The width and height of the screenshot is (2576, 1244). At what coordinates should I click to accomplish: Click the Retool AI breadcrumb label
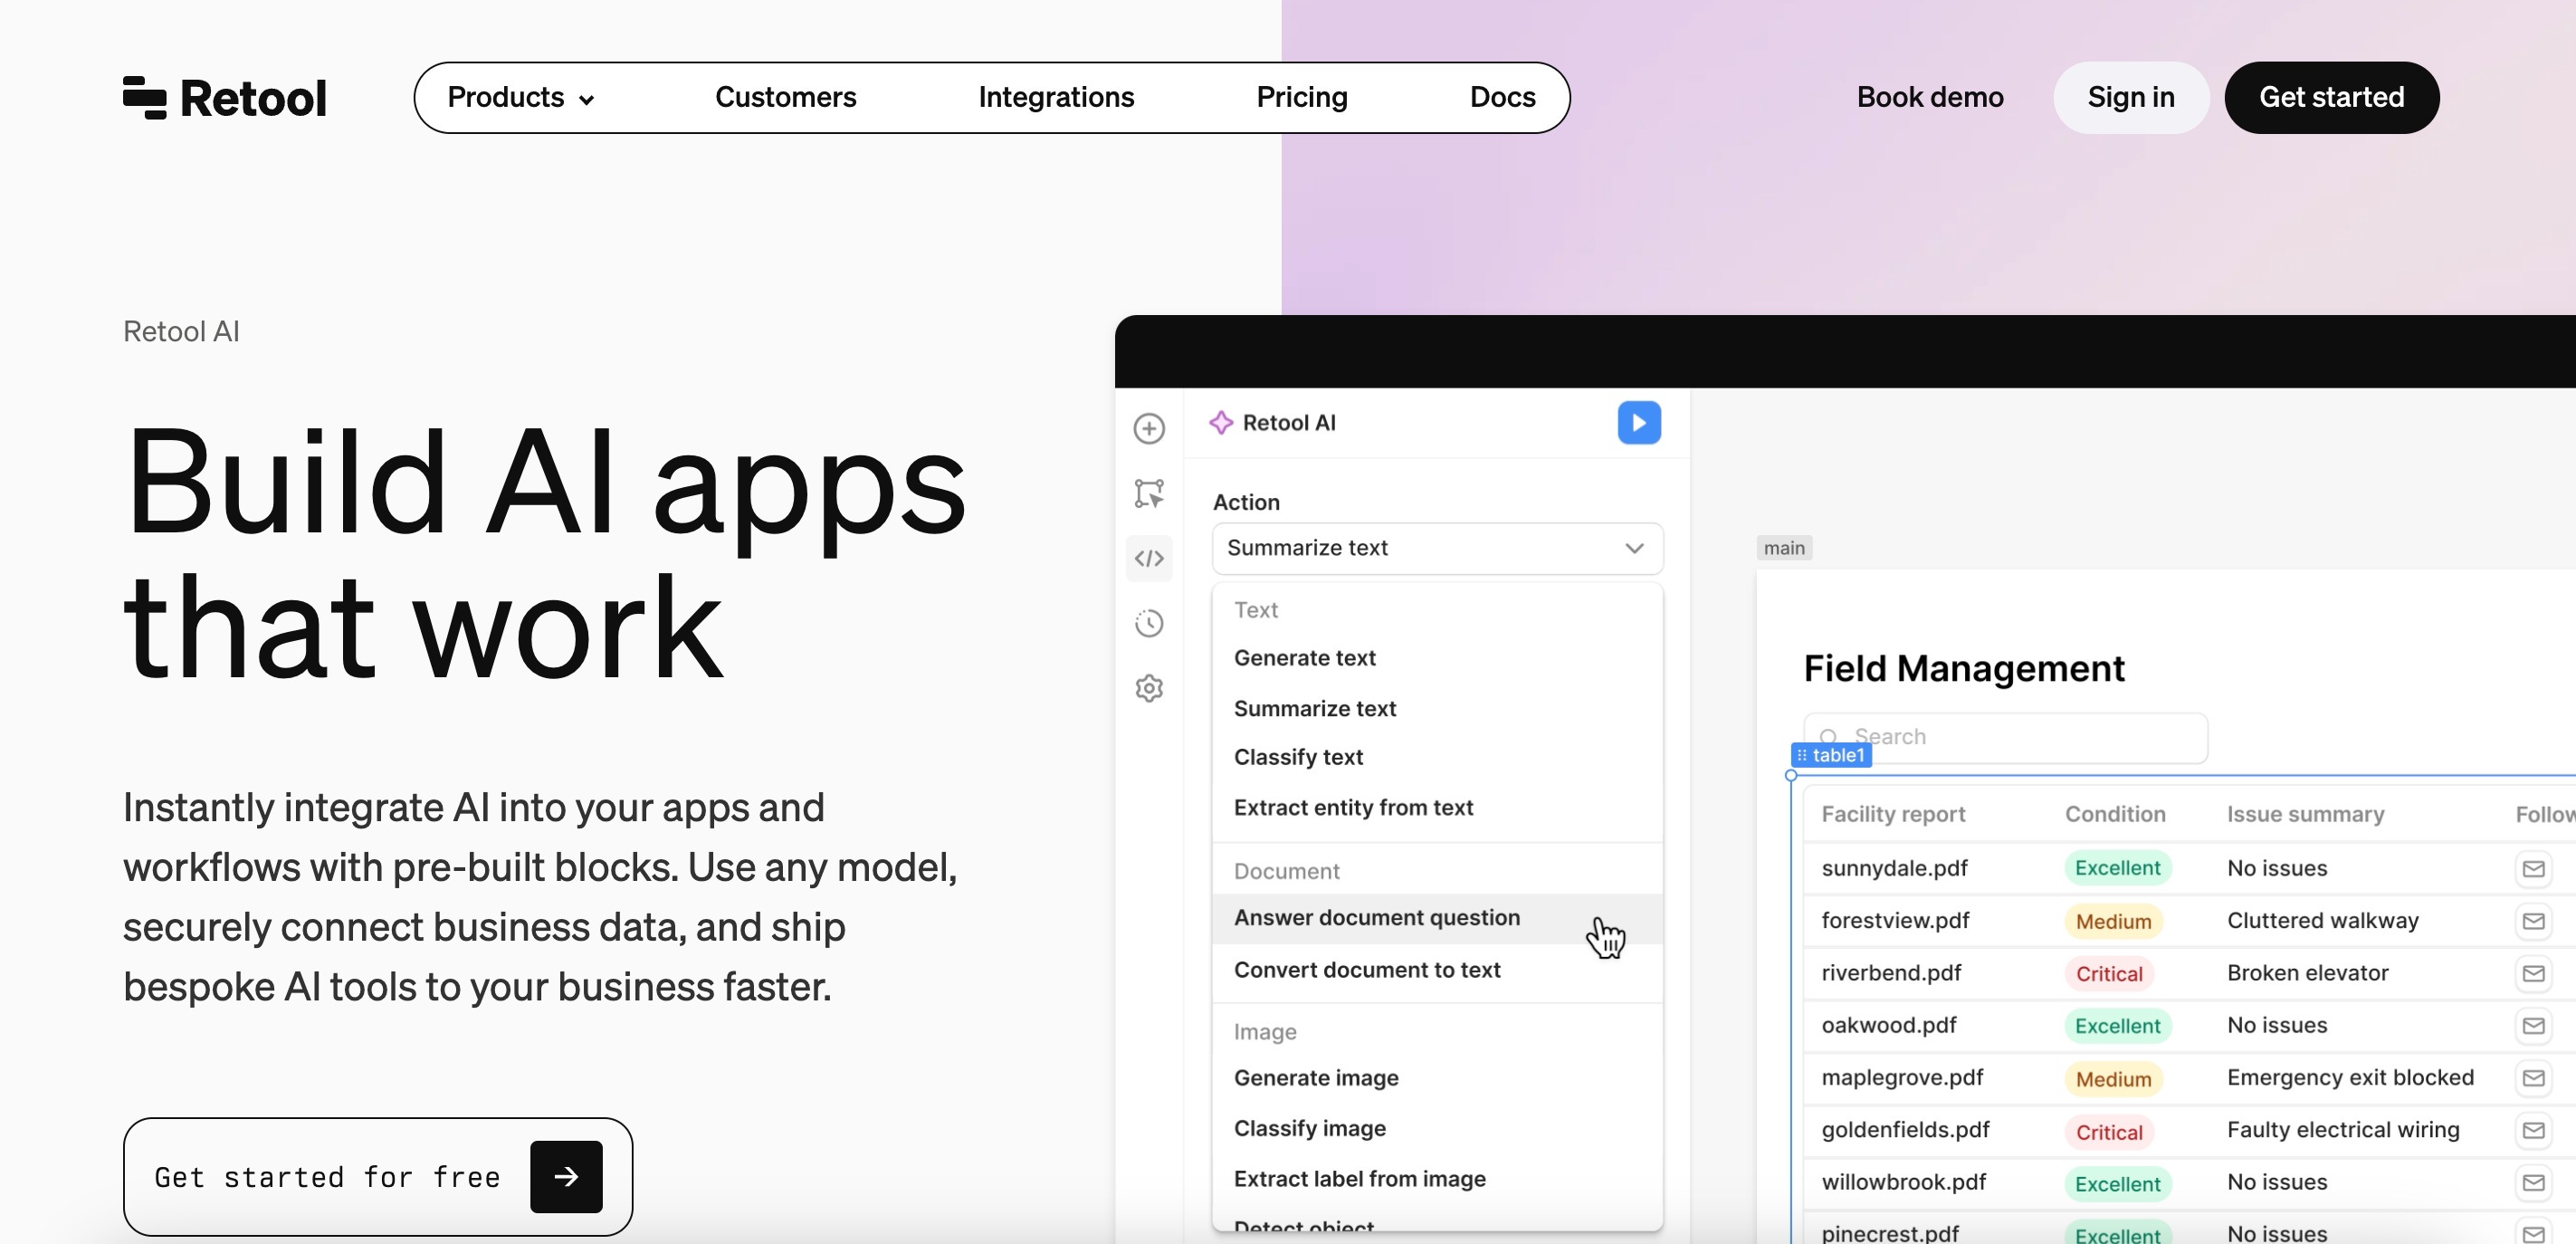[x=181, y=332]
